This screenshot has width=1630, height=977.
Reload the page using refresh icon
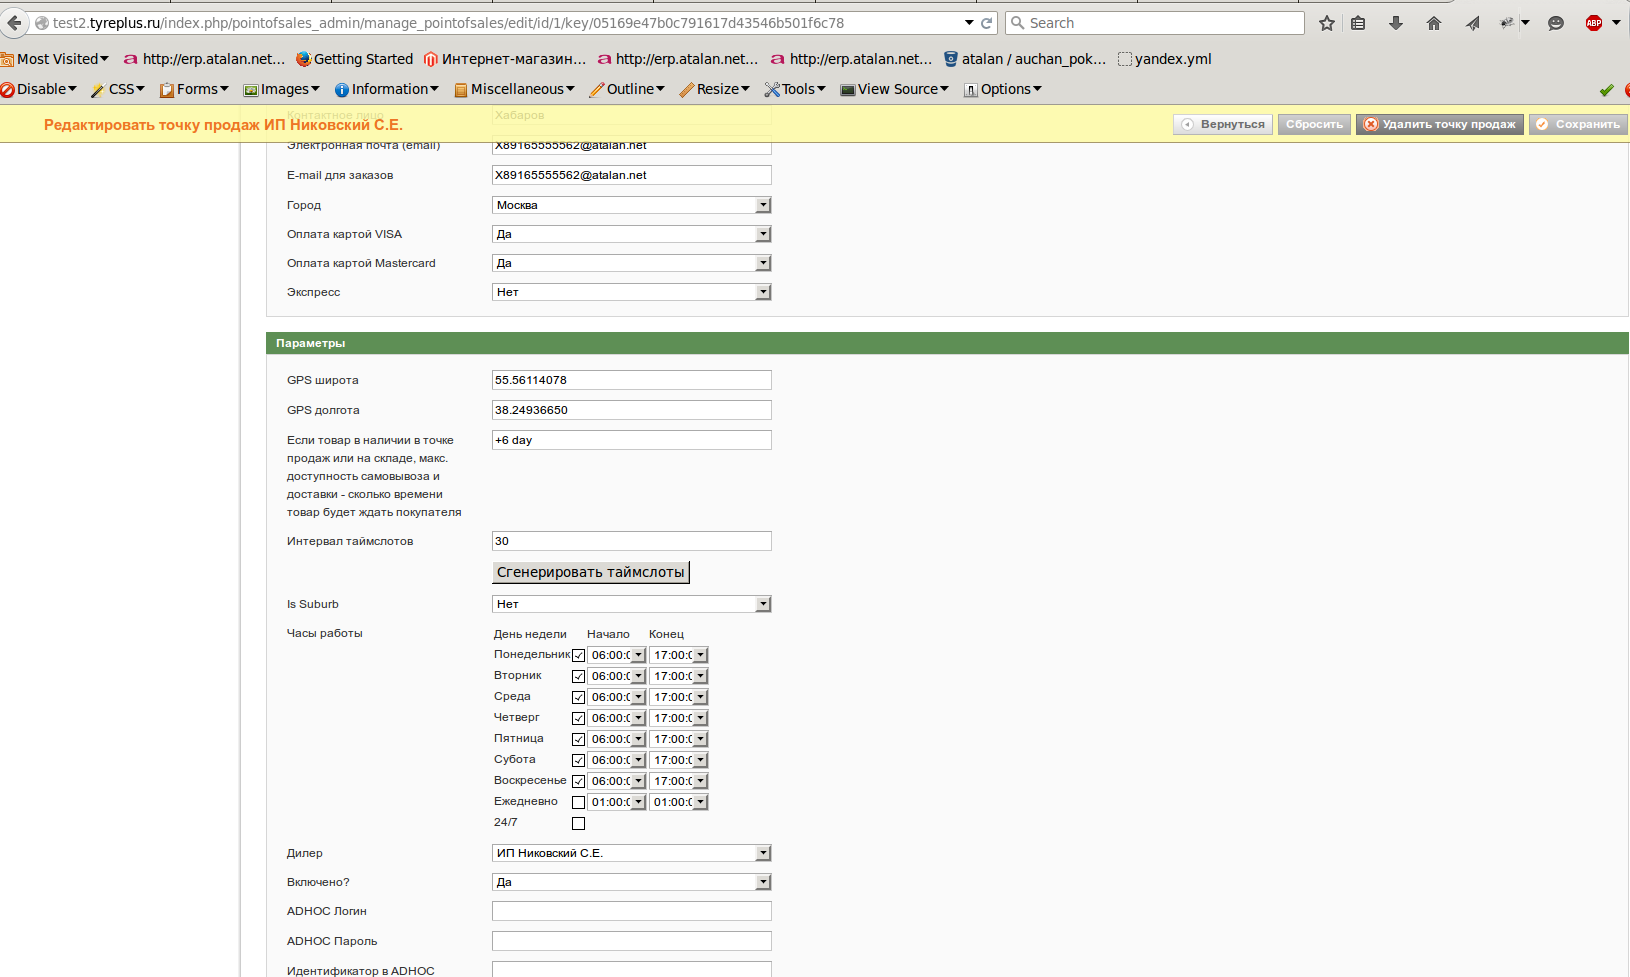pos(986,23)
